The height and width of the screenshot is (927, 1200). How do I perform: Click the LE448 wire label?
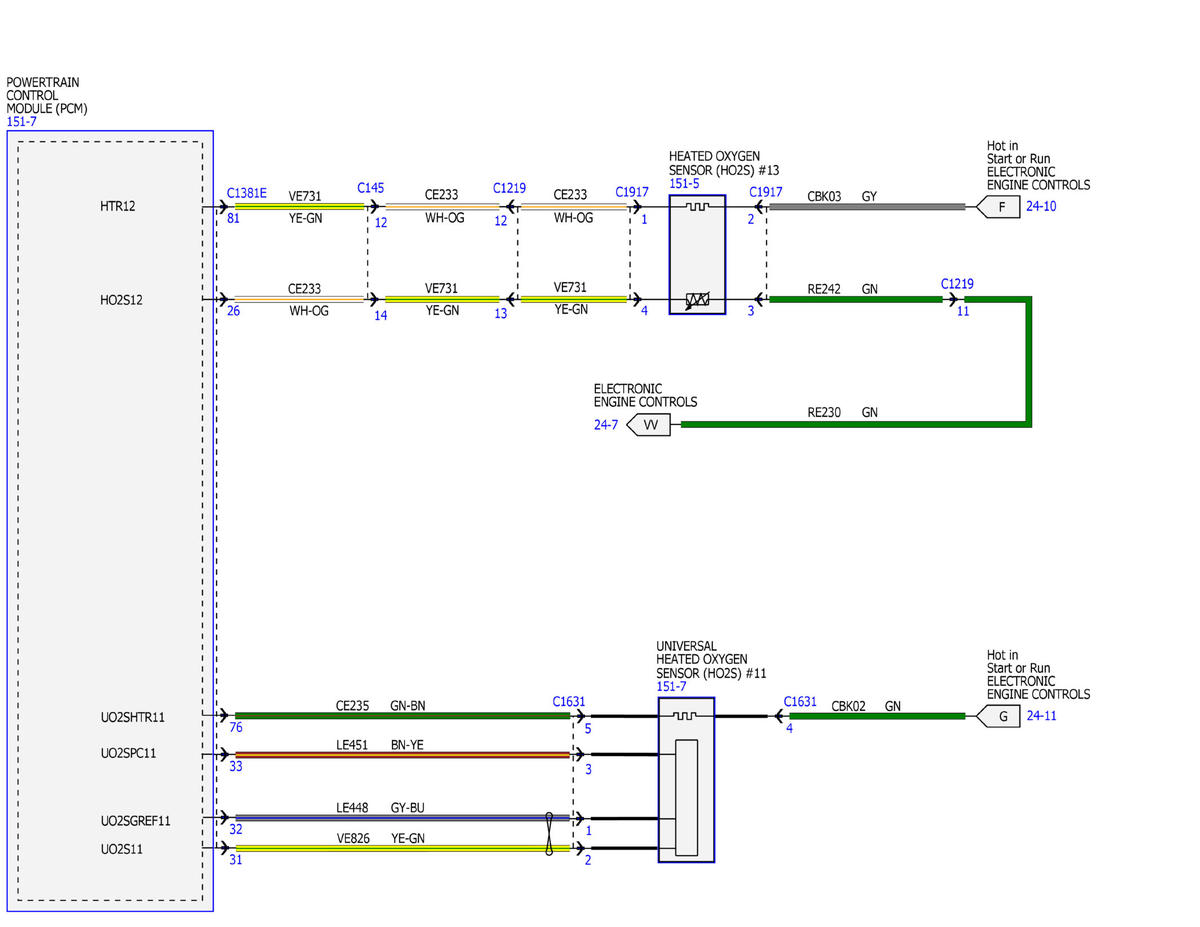352,807
